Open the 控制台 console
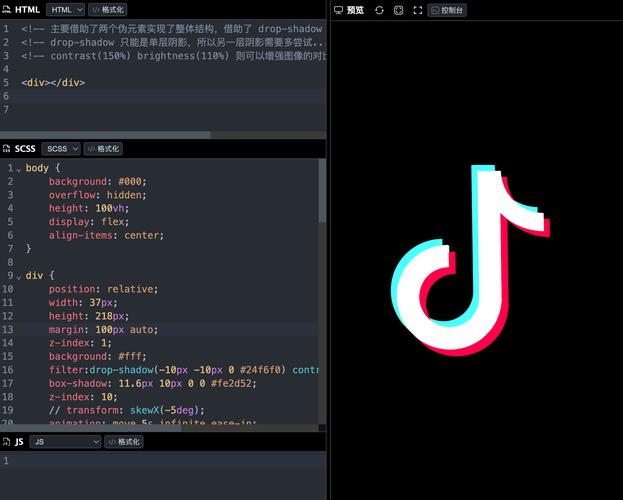Image resolution: width=623 pixels, height=500 pixels. [447, 10]
